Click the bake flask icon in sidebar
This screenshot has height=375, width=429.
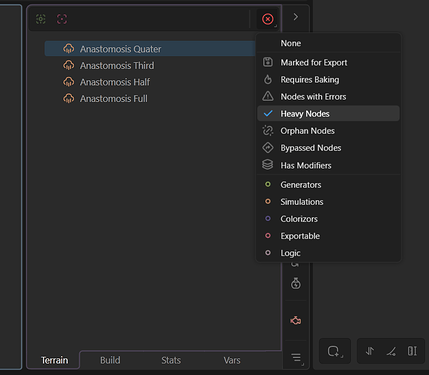tap(296, 283)
